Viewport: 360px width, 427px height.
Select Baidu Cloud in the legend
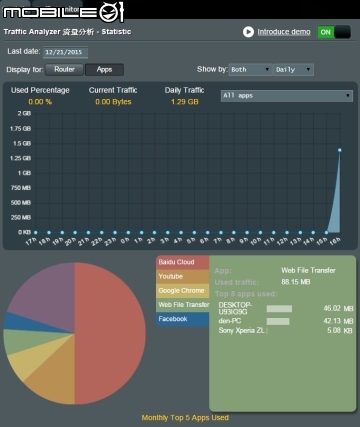click(183, 262)
